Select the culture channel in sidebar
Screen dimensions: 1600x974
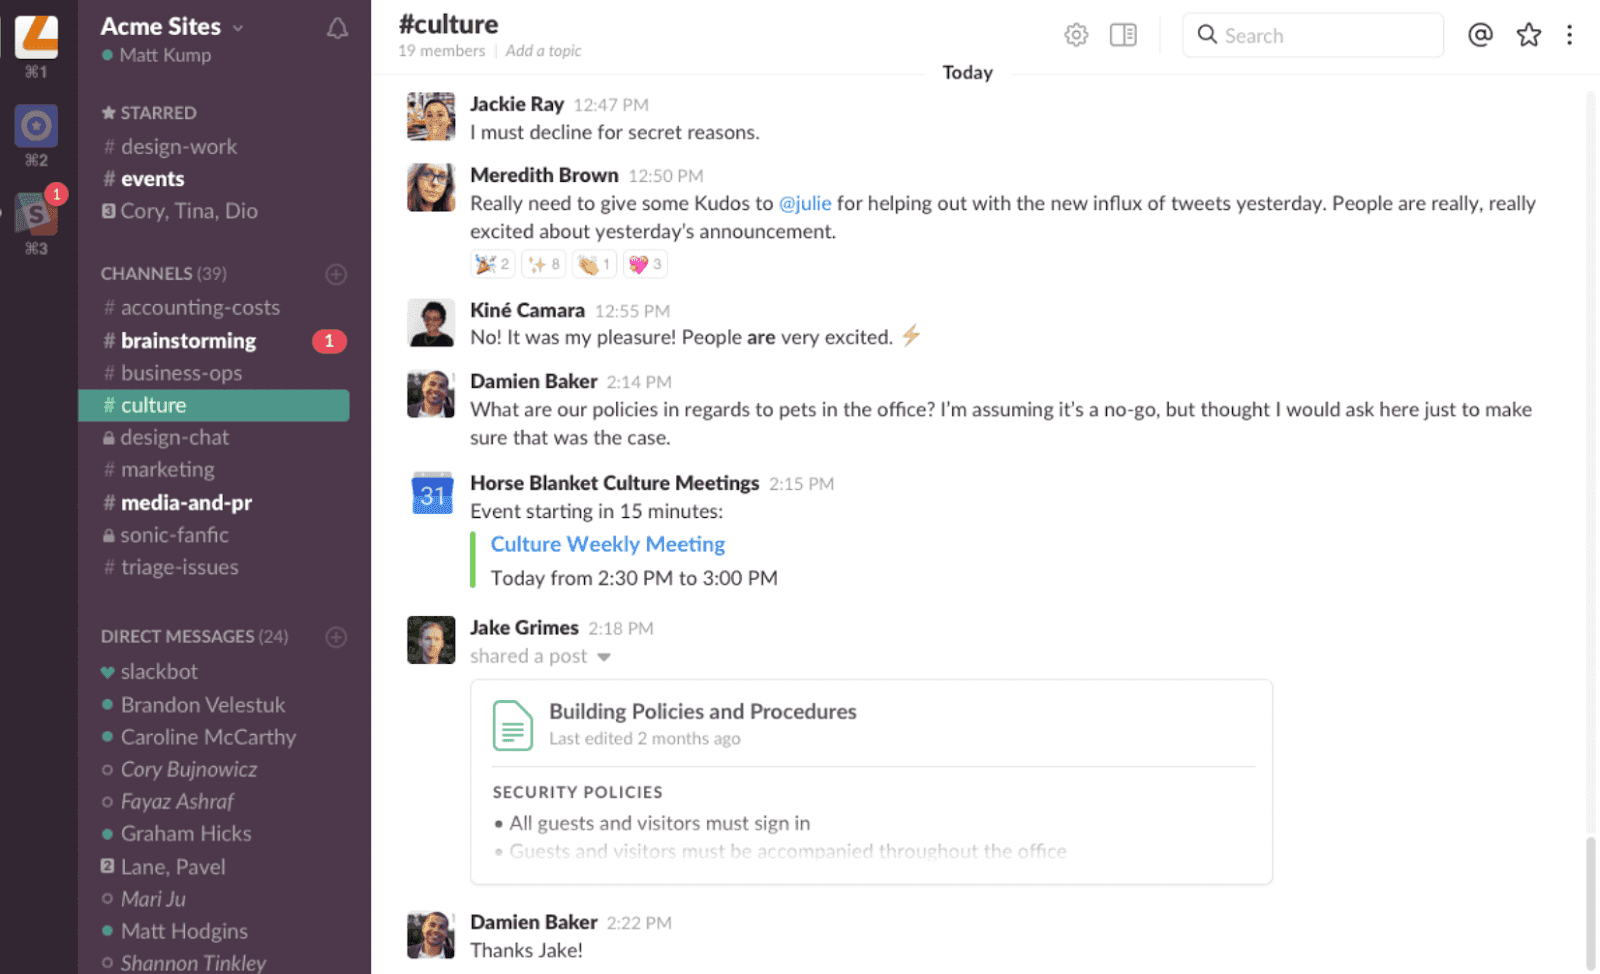pyautogui.click(x=214, y=405)
